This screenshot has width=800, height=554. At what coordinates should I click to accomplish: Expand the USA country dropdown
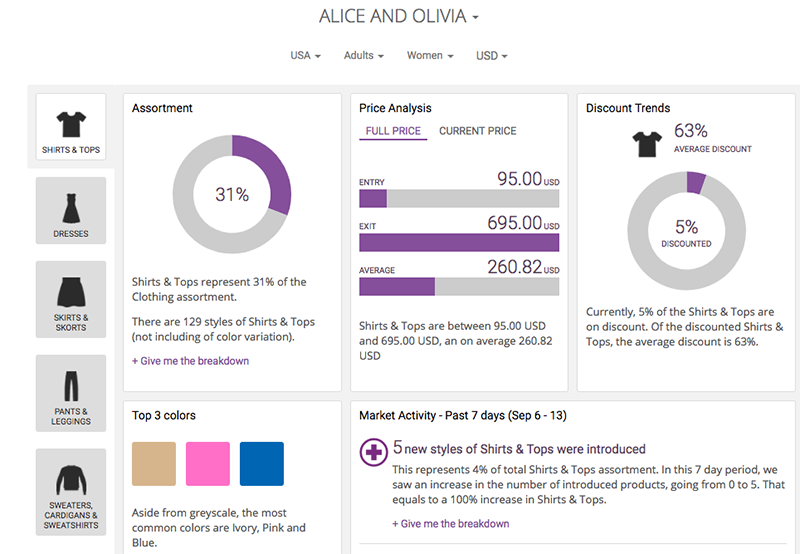coord(305,56)
